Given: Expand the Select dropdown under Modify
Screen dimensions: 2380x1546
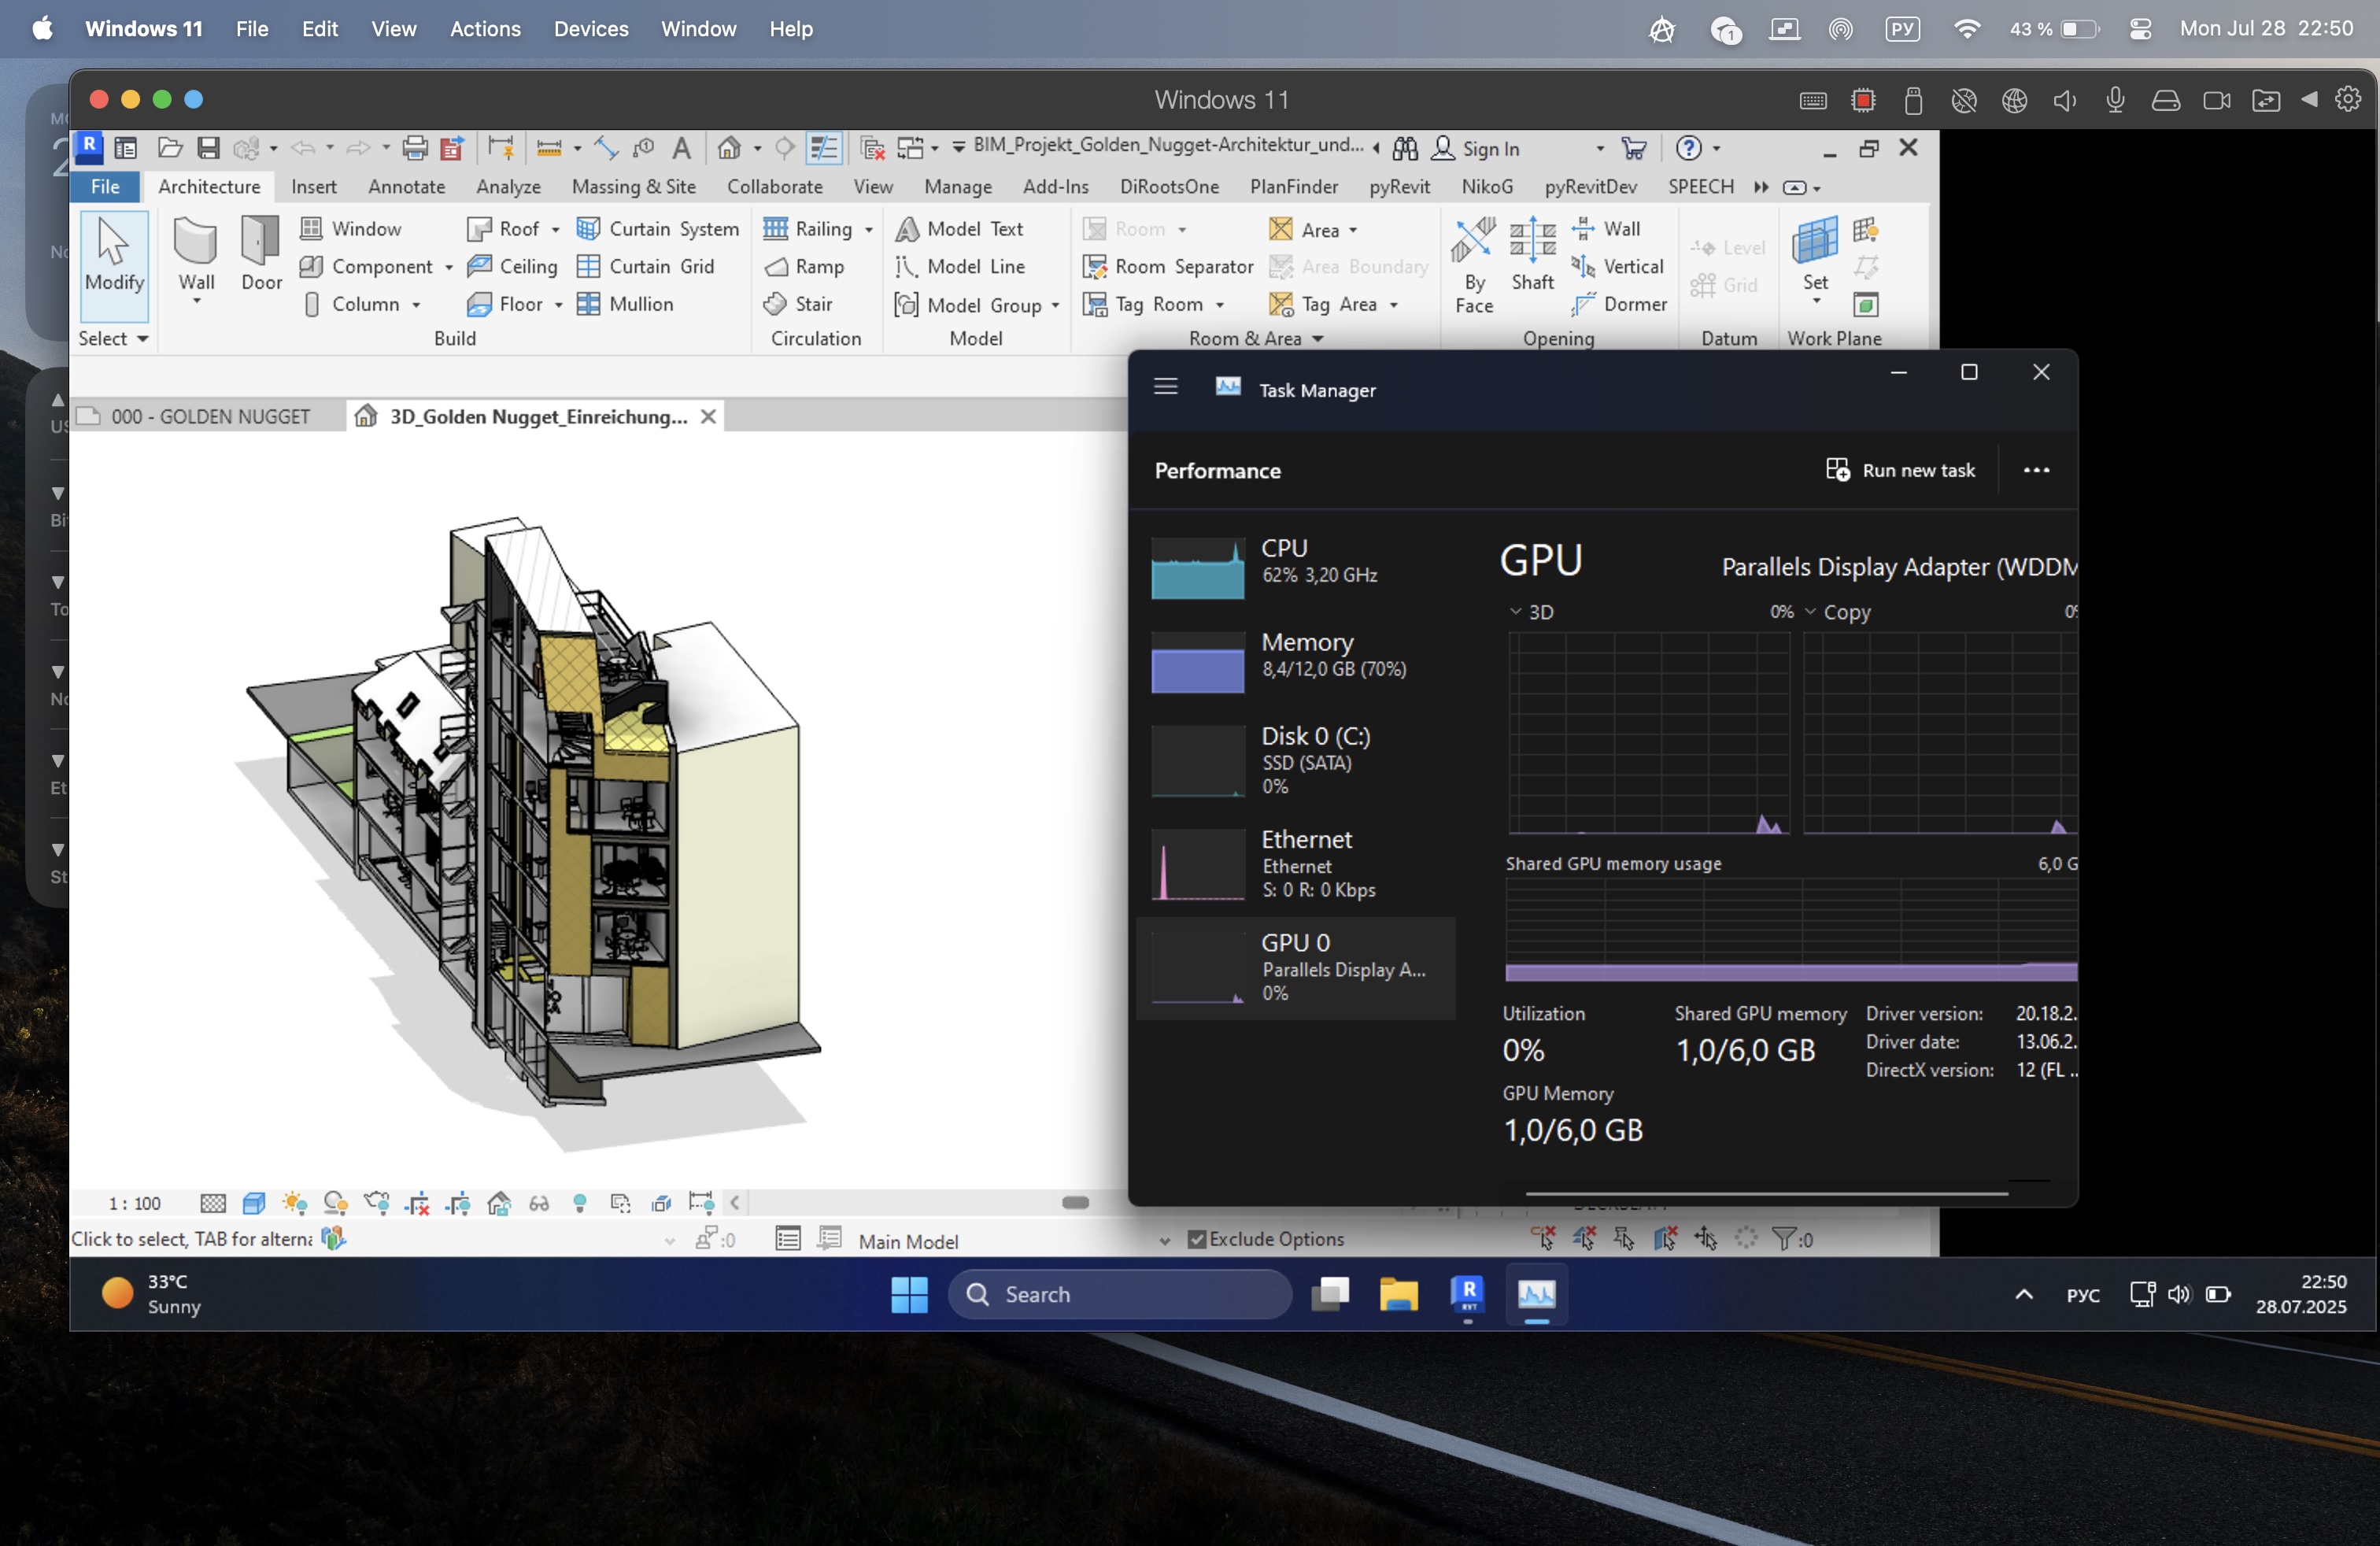Looking at the screenshot, I should (x=114, y=339).
